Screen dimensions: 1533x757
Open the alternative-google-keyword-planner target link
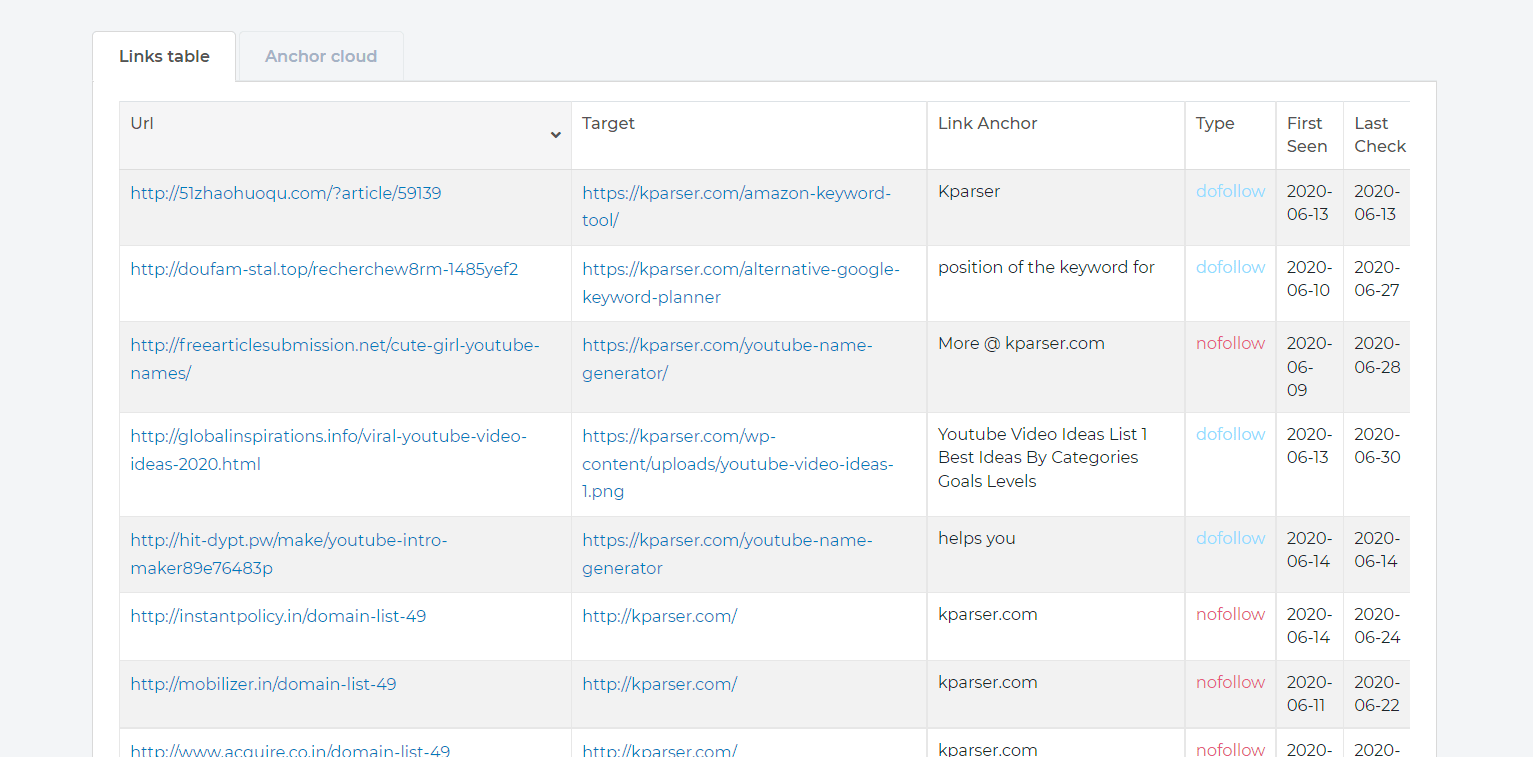click(x=740, y=282)
